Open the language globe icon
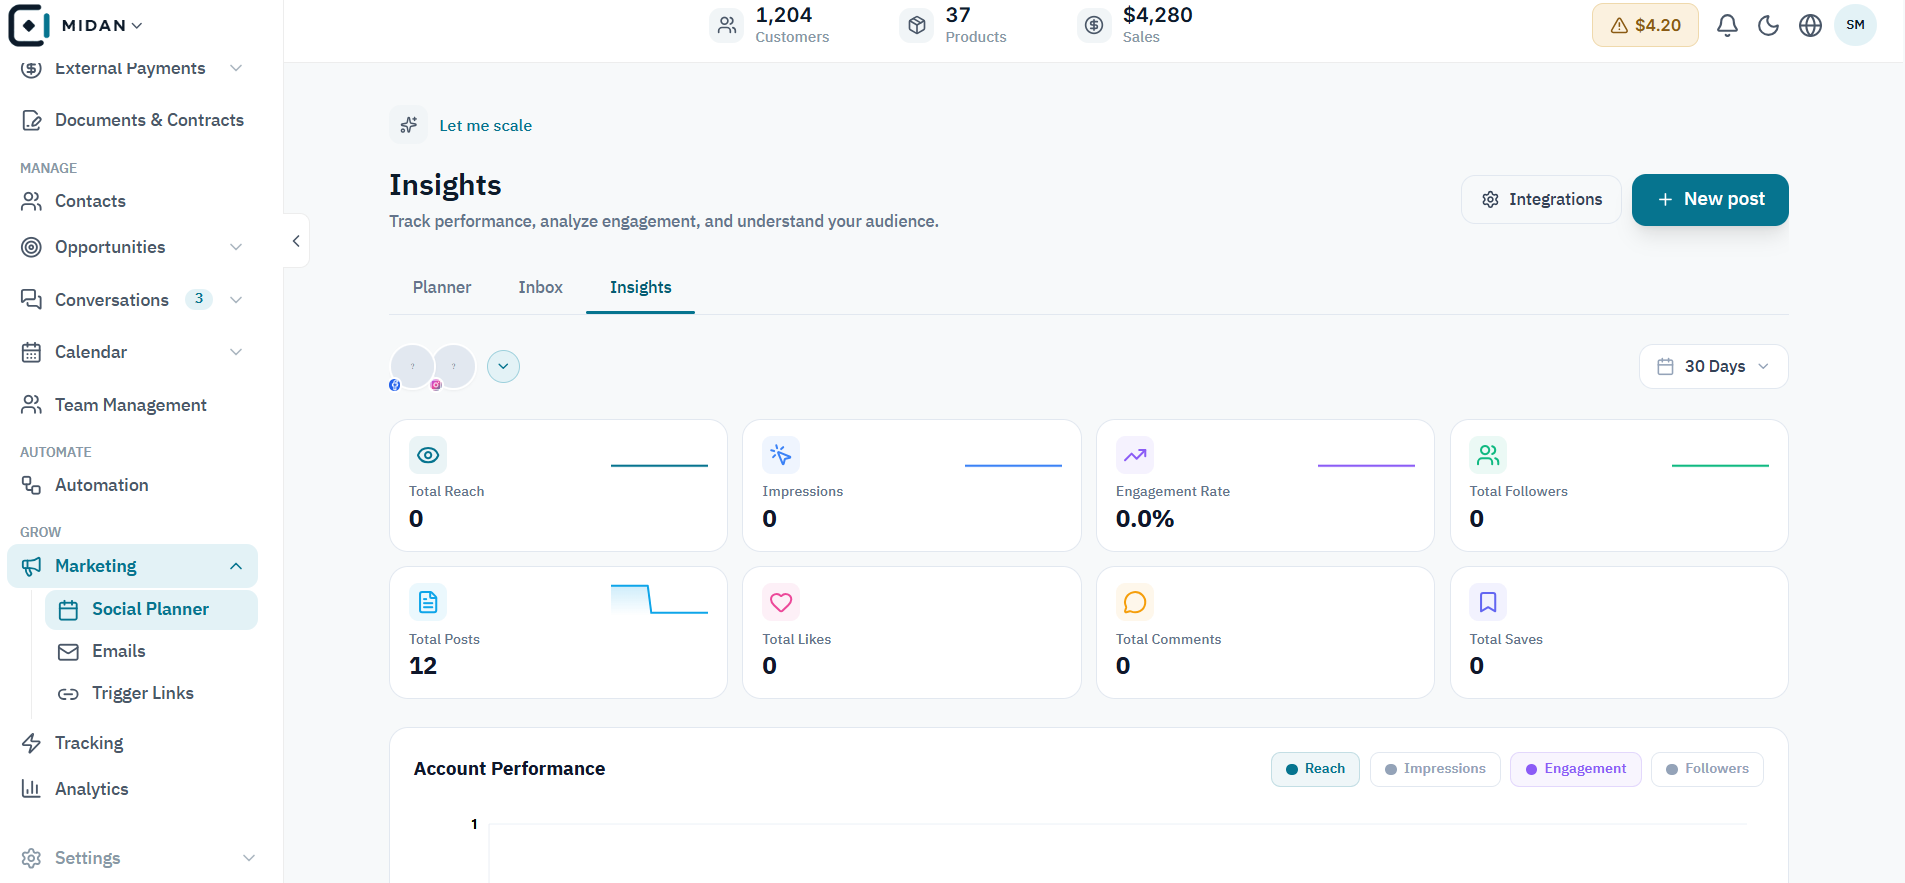Viewport: 1905px width, 883px height. click(1810, 25)
